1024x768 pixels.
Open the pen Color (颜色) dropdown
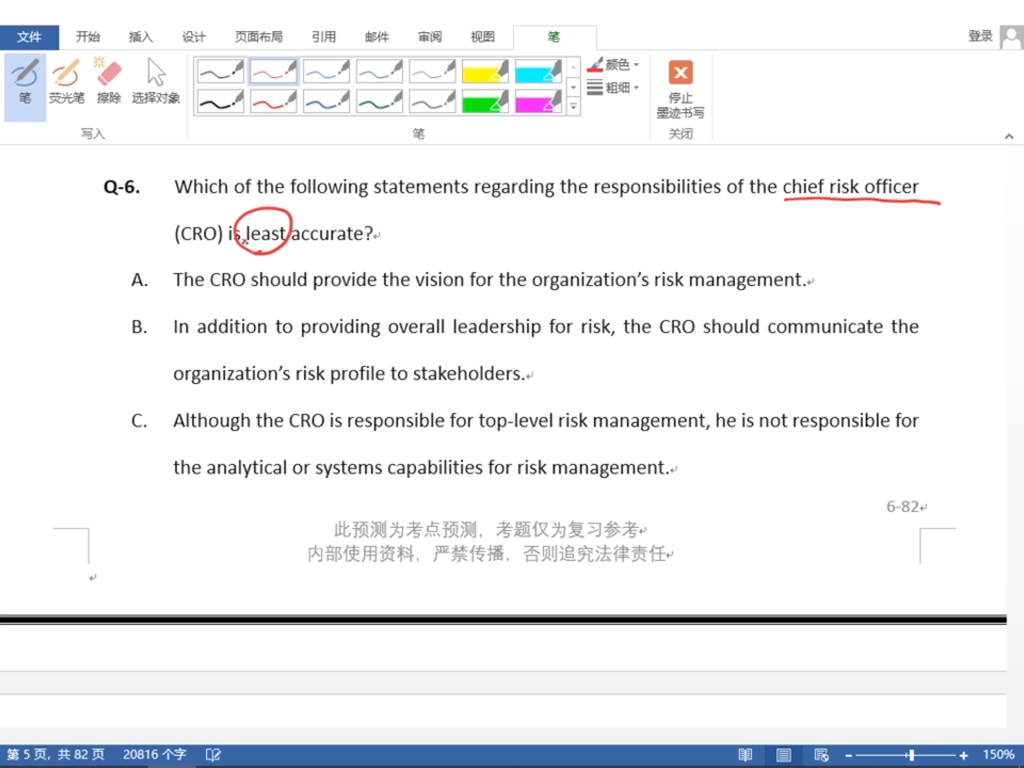click(614, 65)
